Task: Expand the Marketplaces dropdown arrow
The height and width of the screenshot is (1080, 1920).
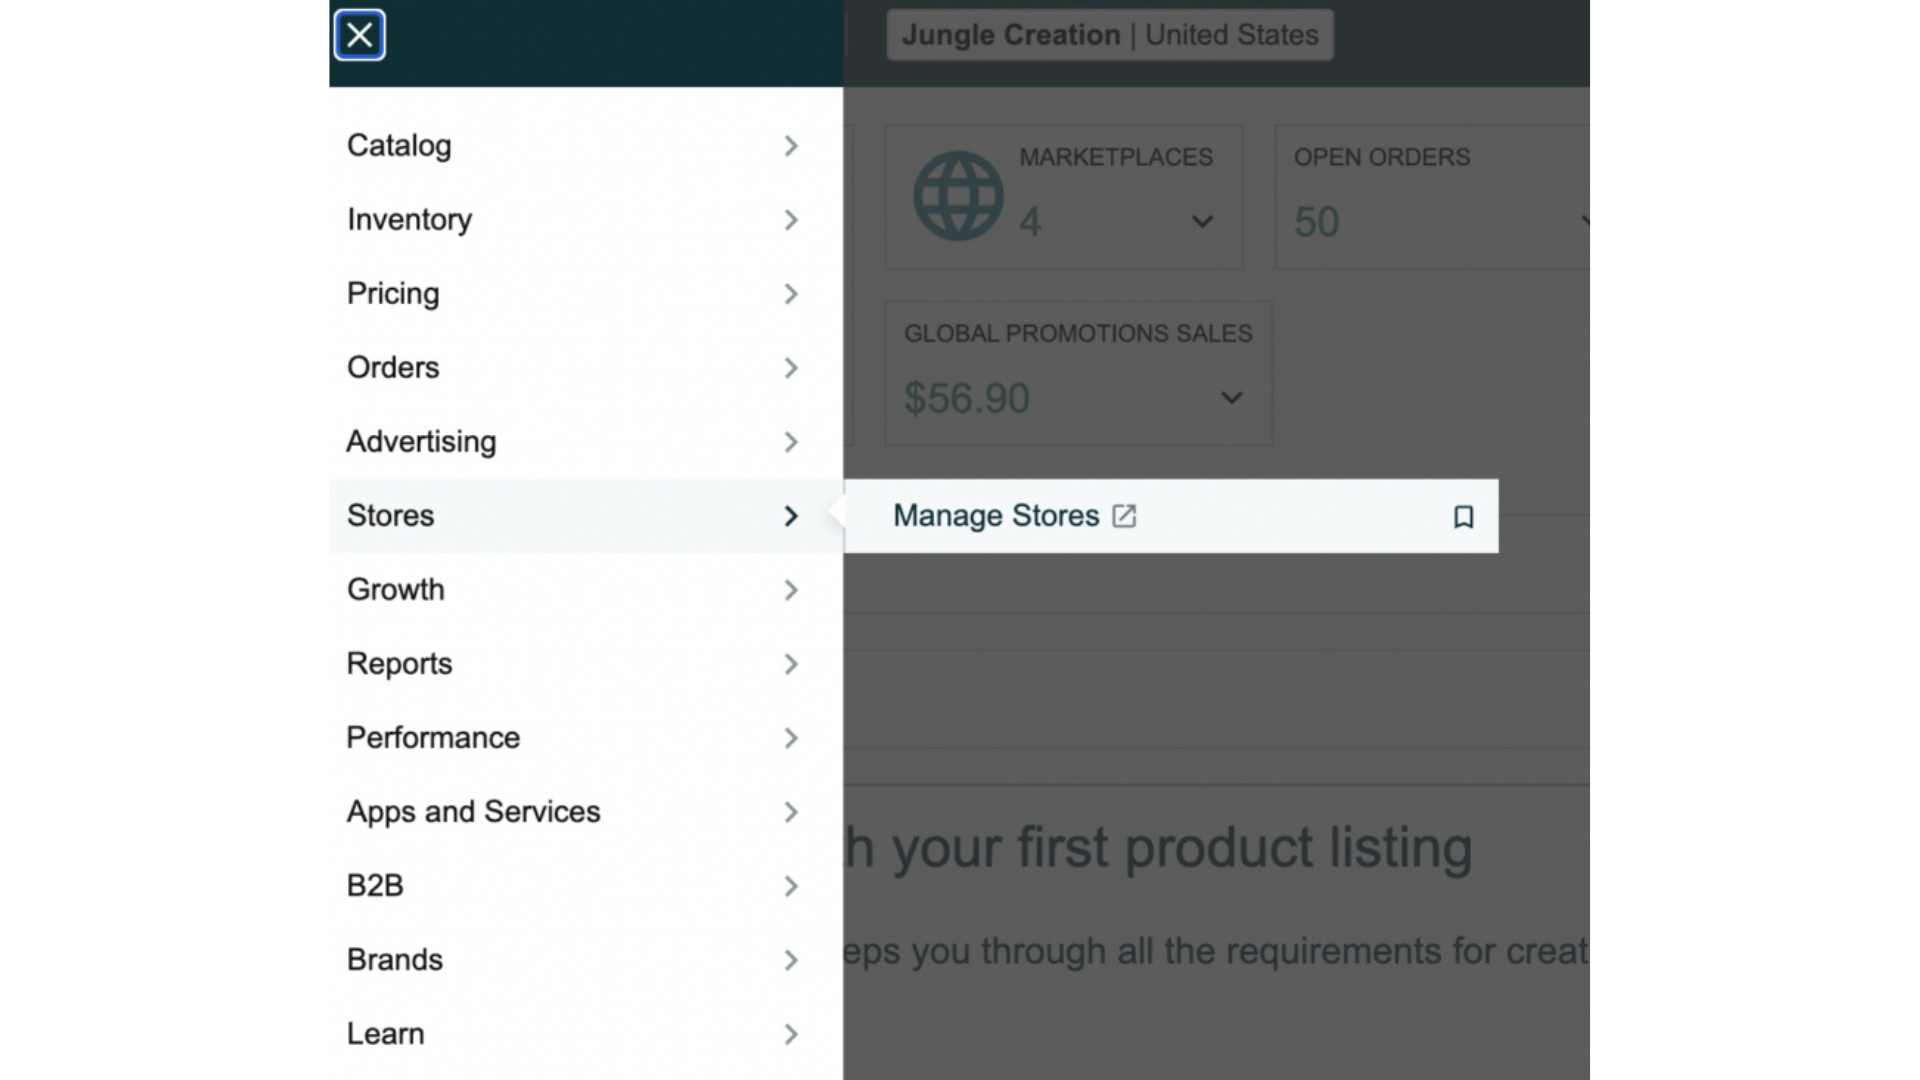Action: pos(1202,221)
